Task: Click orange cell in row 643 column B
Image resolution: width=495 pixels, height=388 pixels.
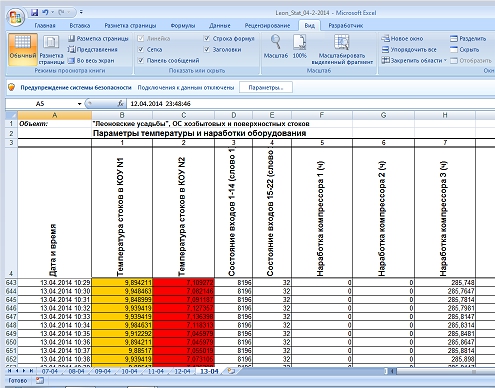Action: (122, 282)
